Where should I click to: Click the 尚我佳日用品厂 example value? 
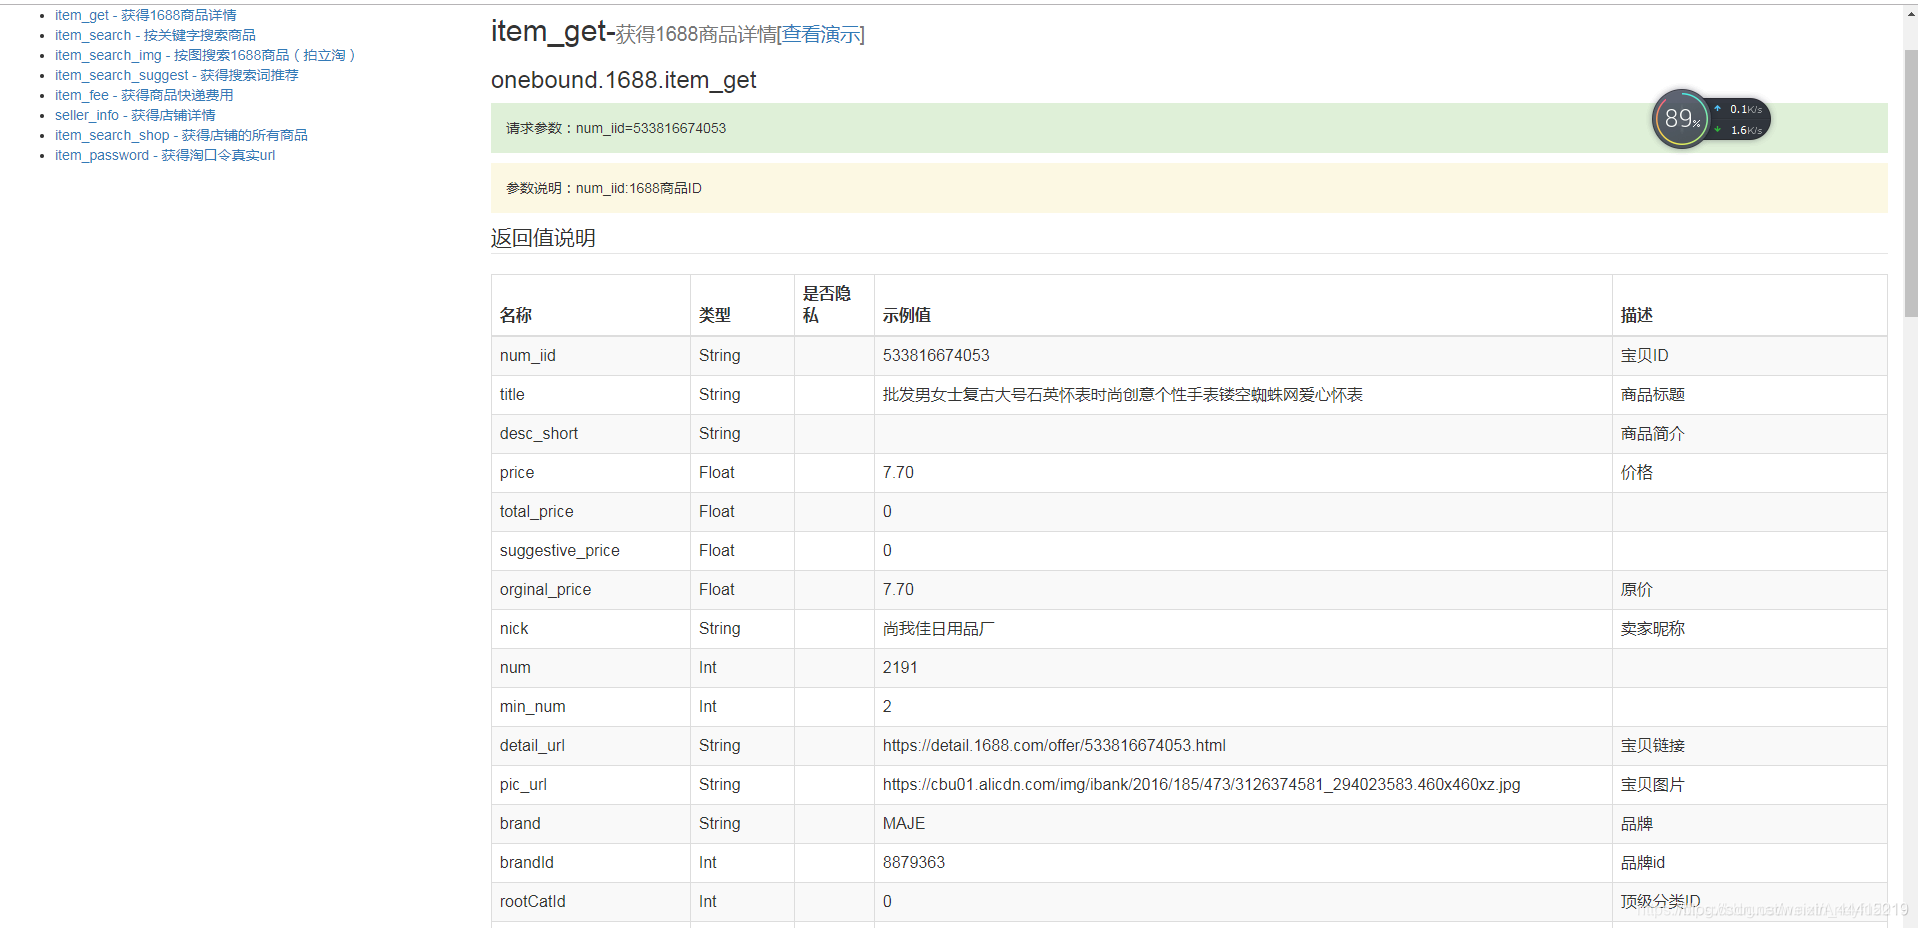click(939, 629)
